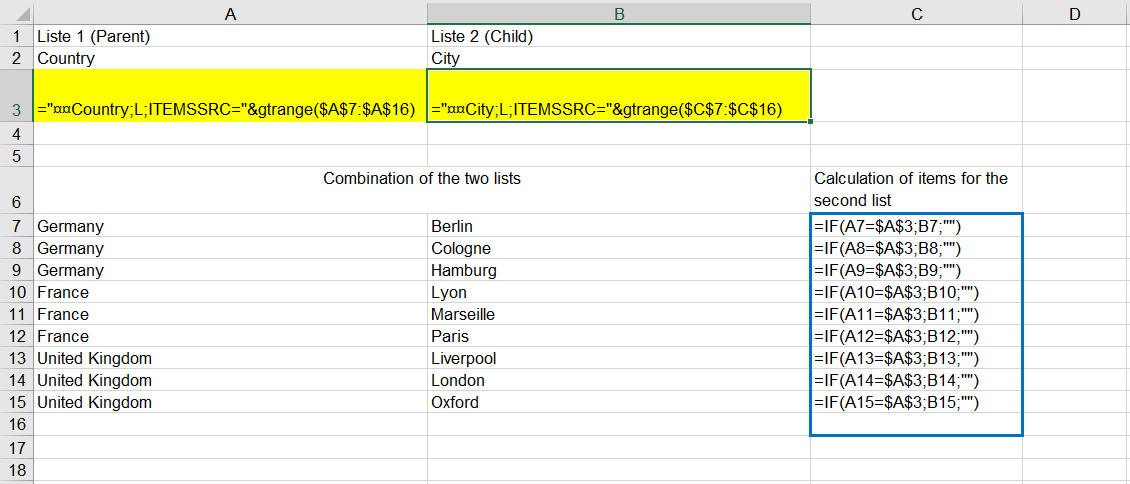Select the first United Kingdom cell

(231, 358)
